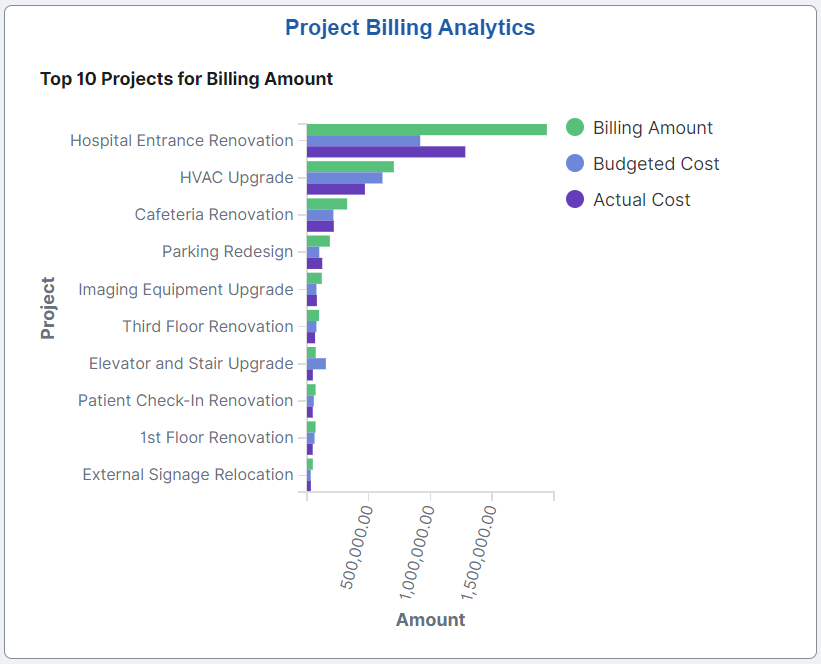This screenshot has height=664, width=821.
Task: Expand the Third Floor Renovation row
Action: click(208, 326)
